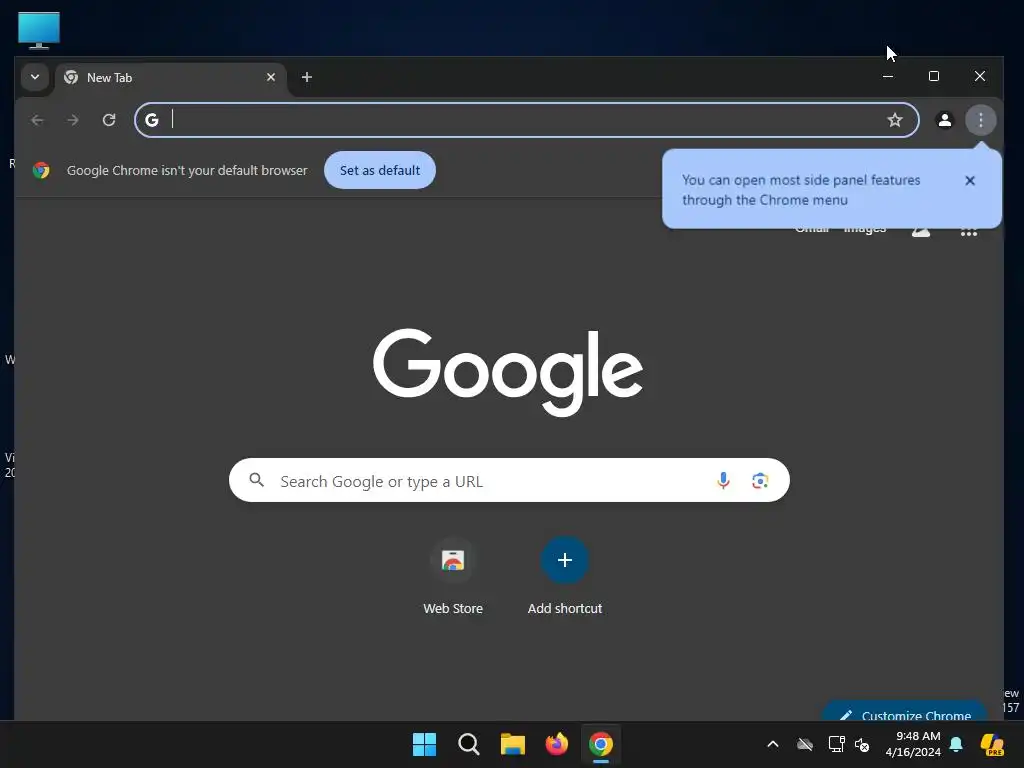Open Windows taskbar search
The image size is (1024, 768).
coord(468,744)
